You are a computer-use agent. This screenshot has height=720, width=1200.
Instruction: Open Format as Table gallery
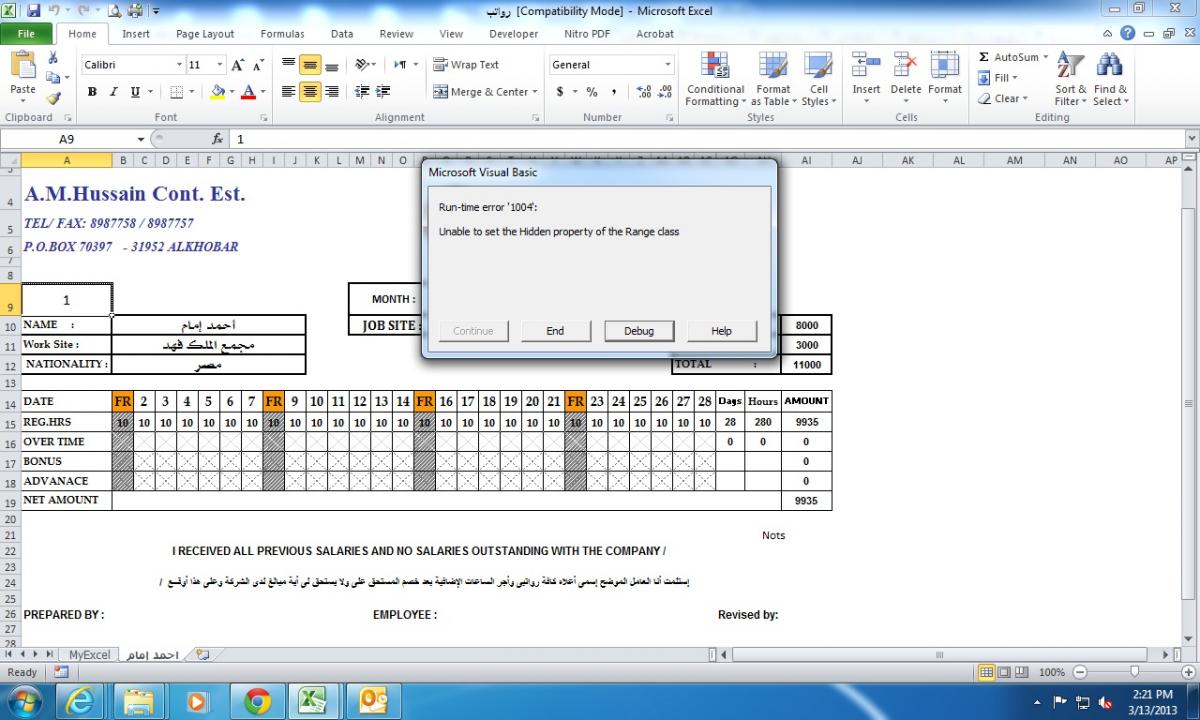point(772,79)
